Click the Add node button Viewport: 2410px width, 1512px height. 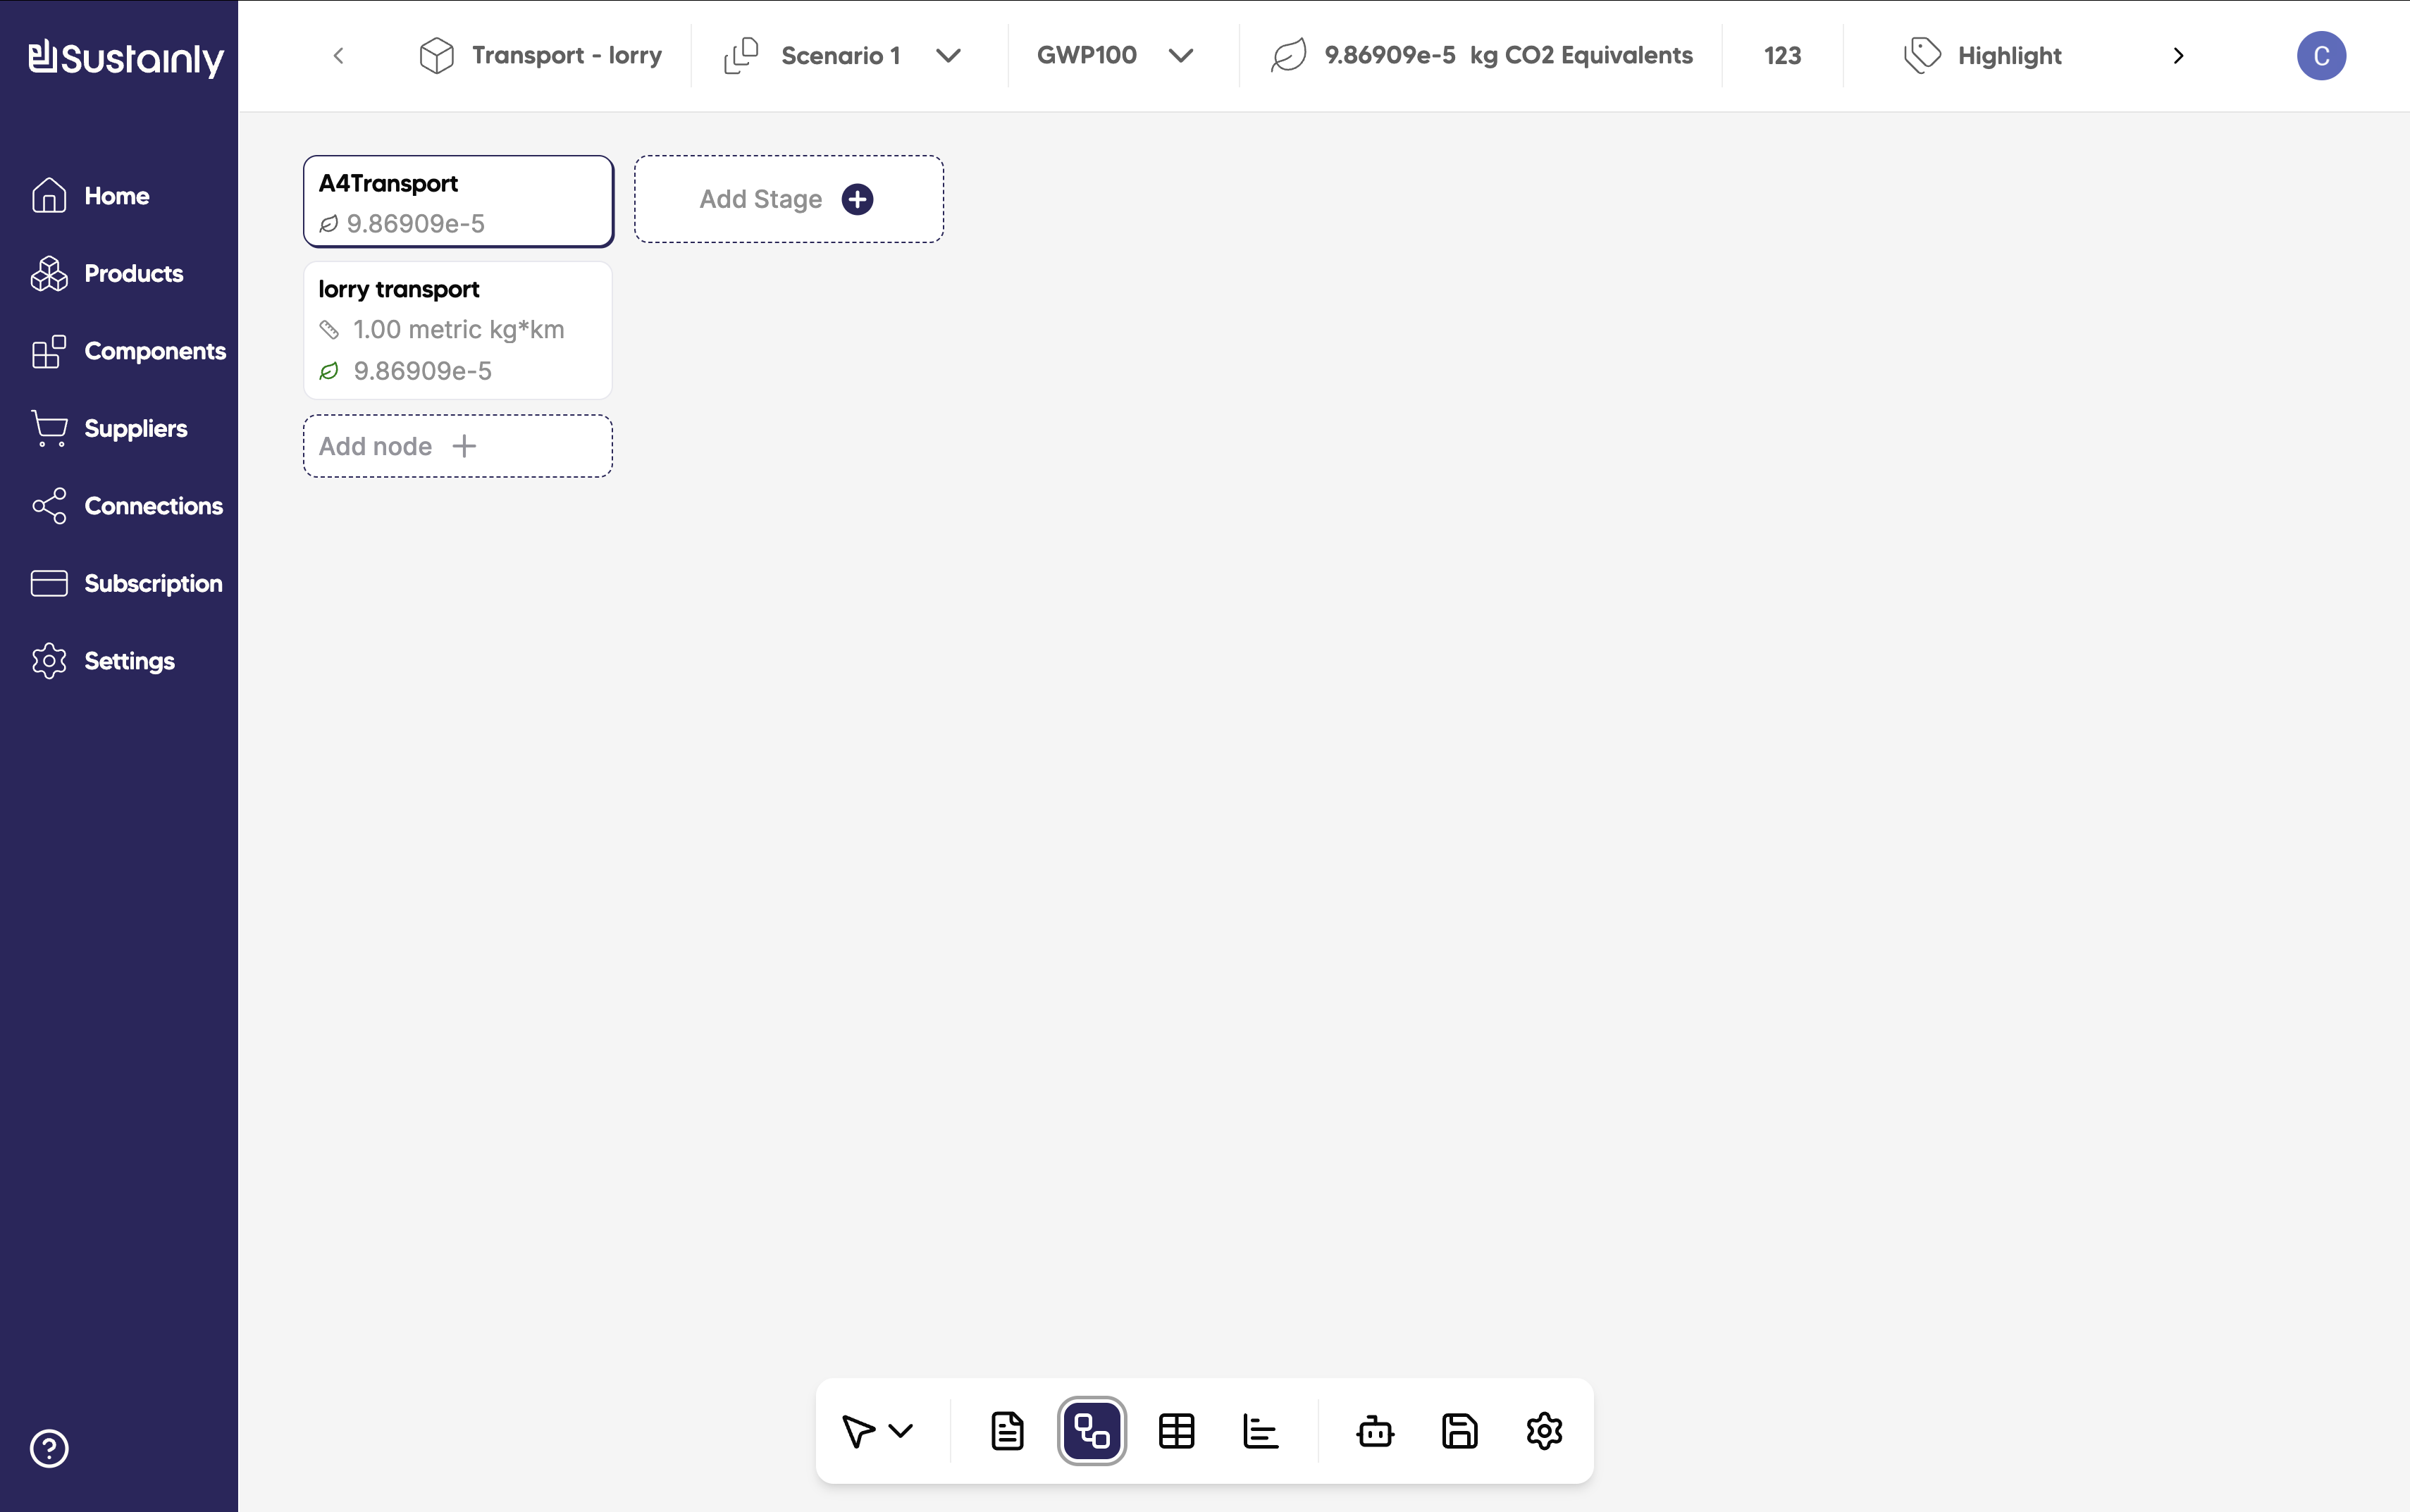[x=458, y=446]
